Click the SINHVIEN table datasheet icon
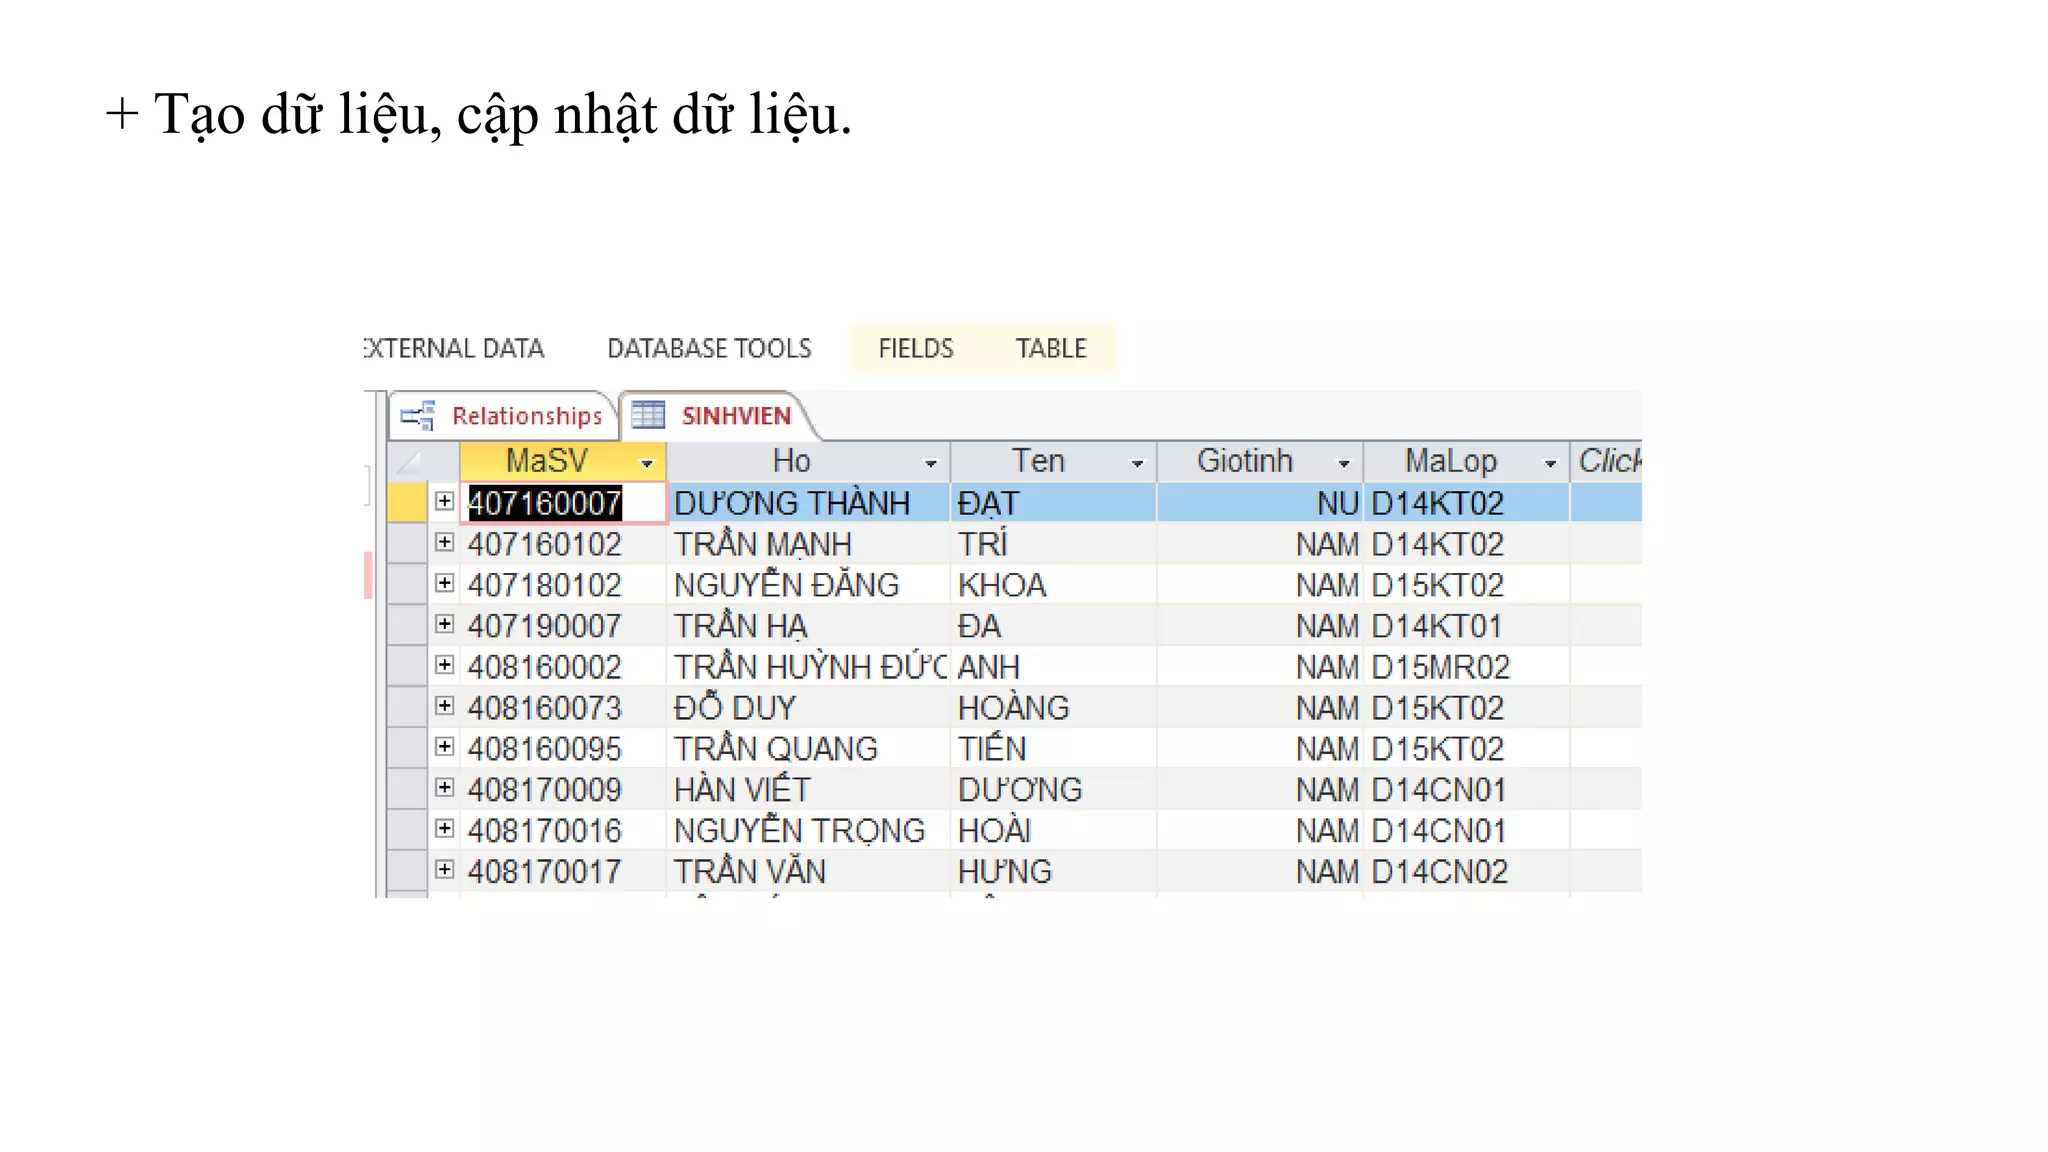The height and width of the screenshot is (1152, 2048). [648, 414]
